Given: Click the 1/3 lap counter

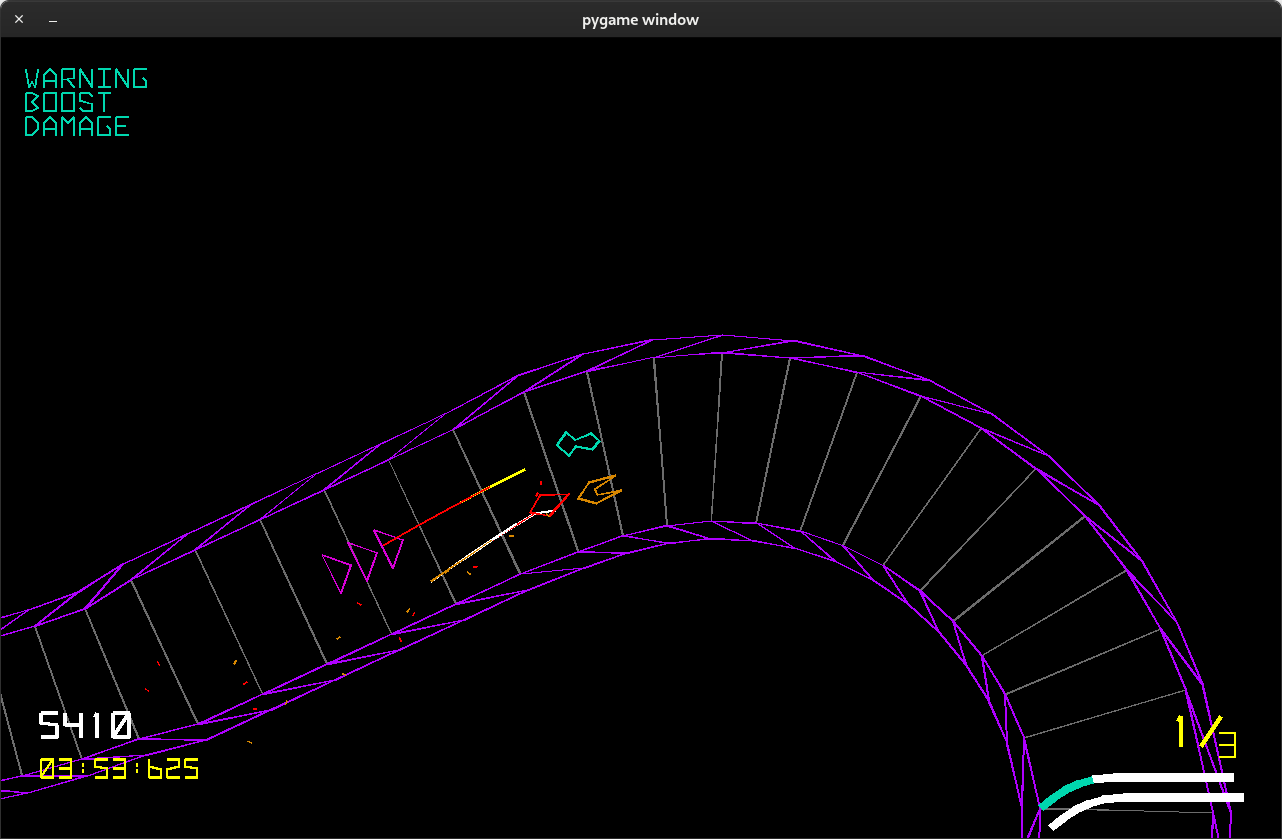Looking at the screenshot, I should tap(1206, 737).
